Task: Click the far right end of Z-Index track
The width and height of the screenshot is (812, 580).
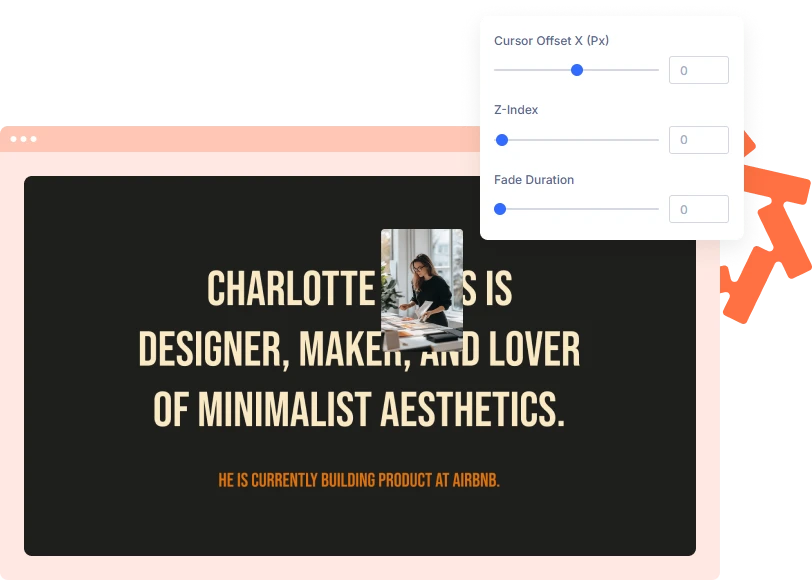Action: point(657,140)
